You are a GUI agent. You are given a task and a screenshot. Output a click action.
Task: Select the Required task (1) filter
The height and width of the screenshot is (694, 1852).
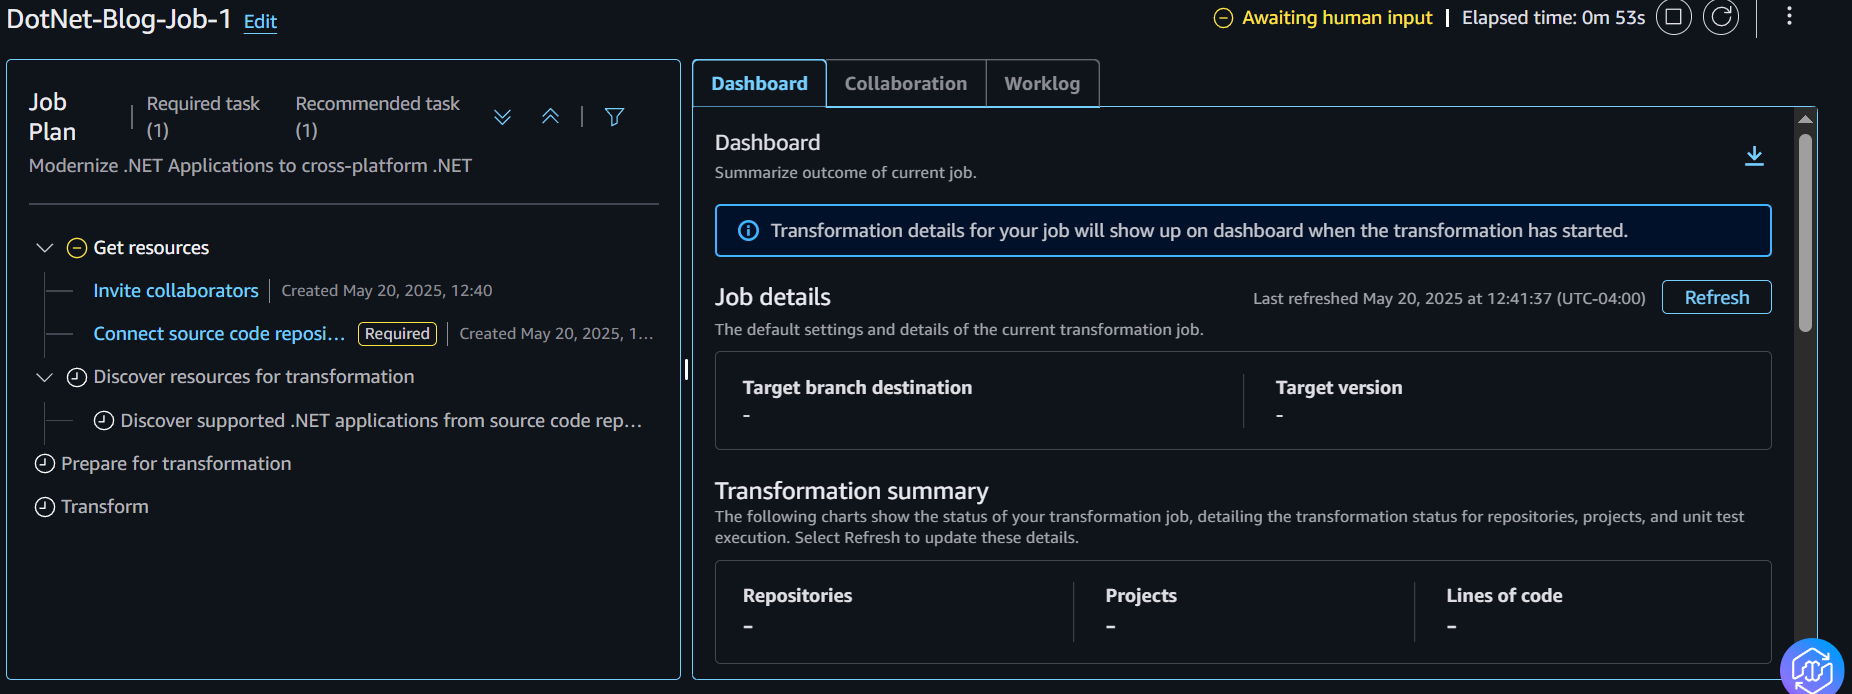[x=203, y=117]
